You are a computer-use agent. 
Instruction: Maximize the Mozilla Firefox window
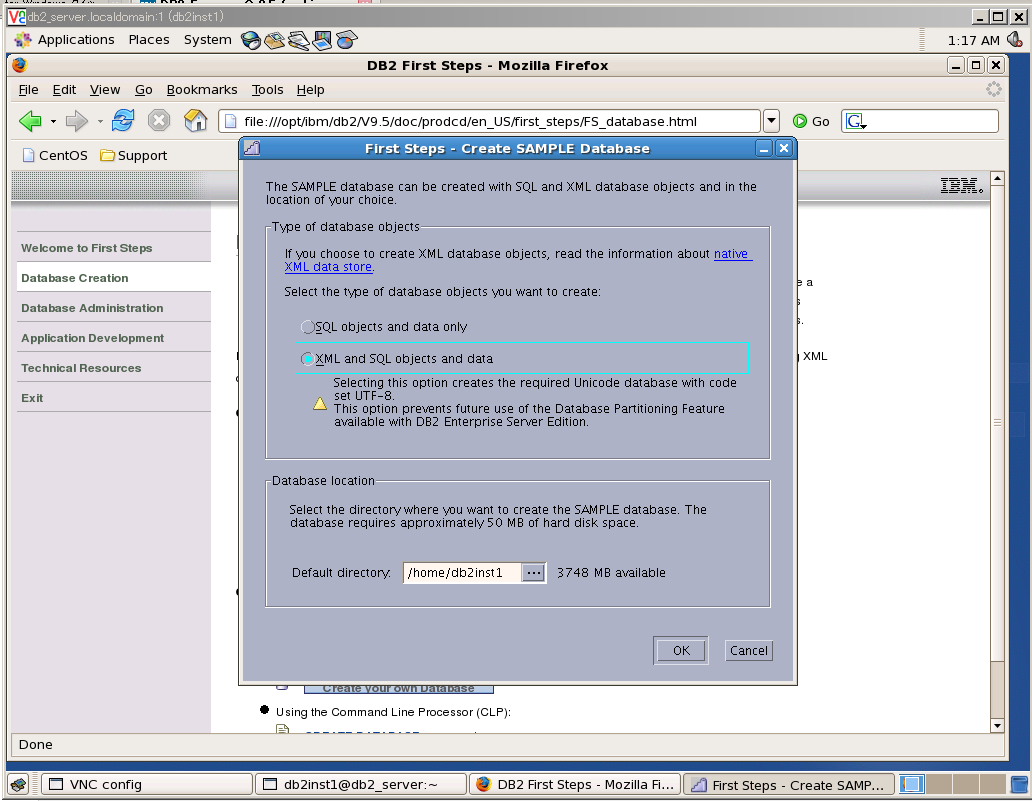(x=976, y=65)
